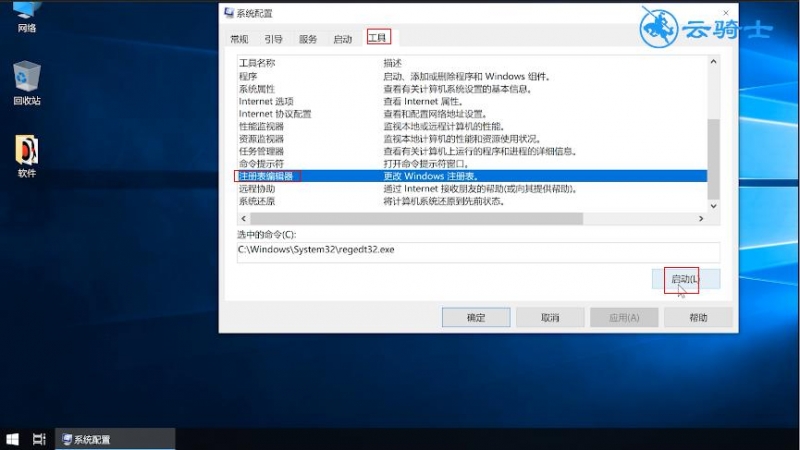Click the horizontal scroll-left arrow
Screen dimensions: 800x450
click(x=243, y=218)
